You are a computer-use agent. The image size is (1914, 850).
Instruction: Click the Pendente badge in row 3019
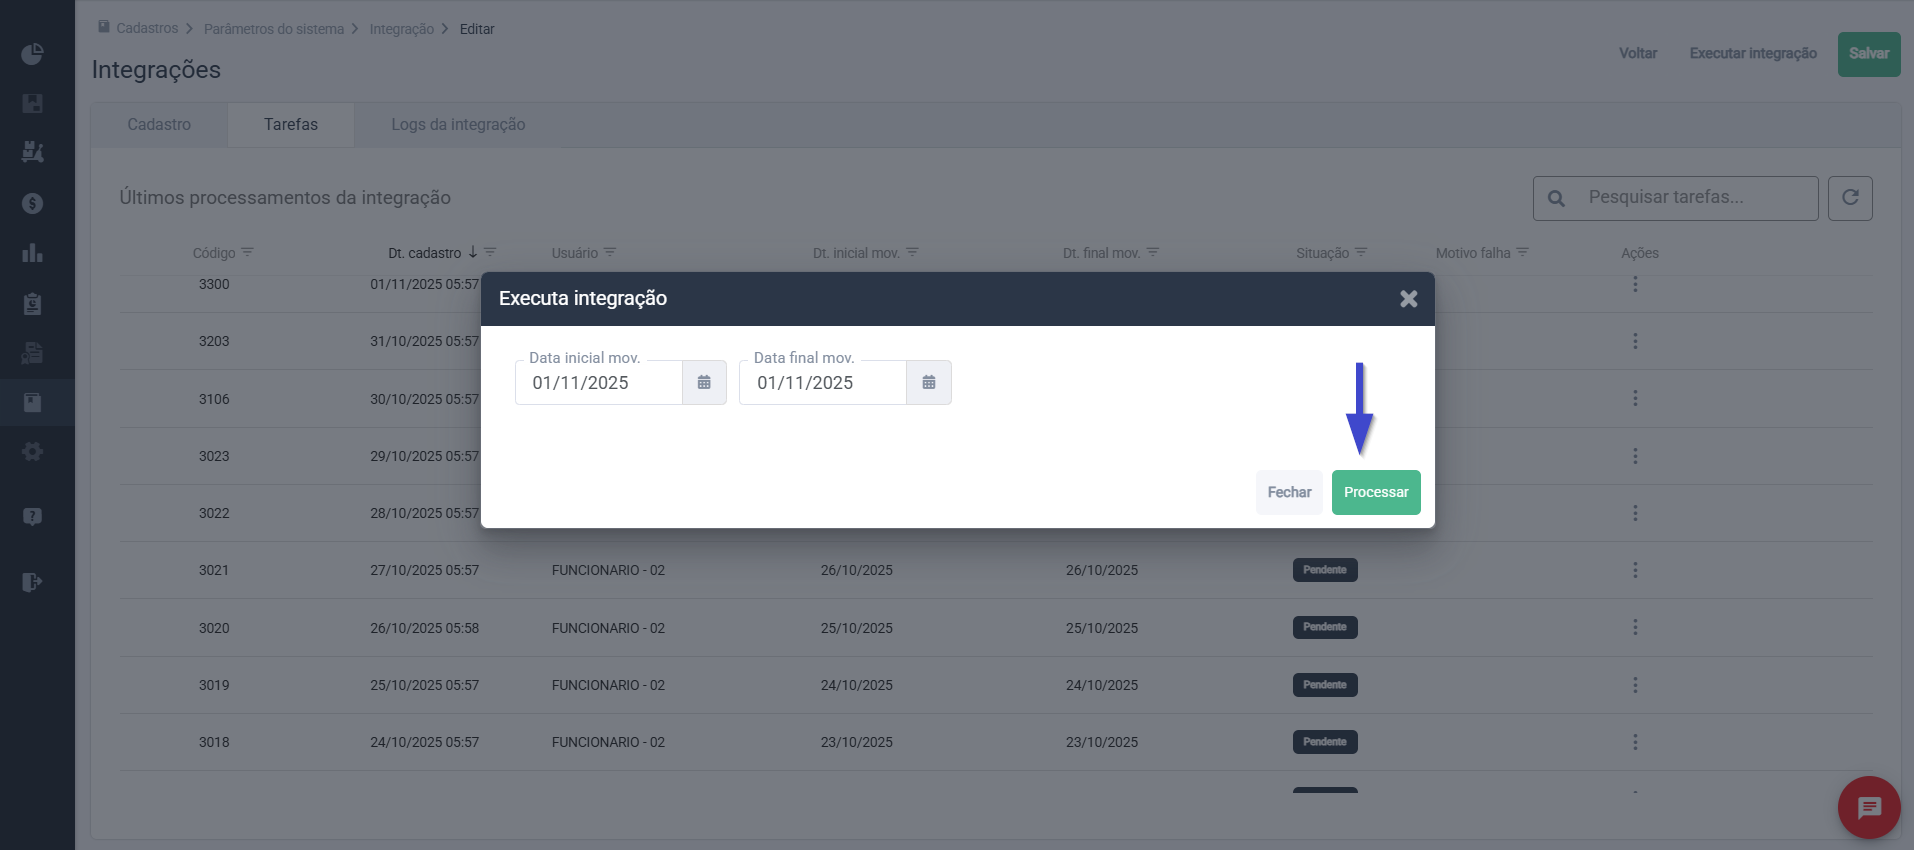(x=1325, y=685)
